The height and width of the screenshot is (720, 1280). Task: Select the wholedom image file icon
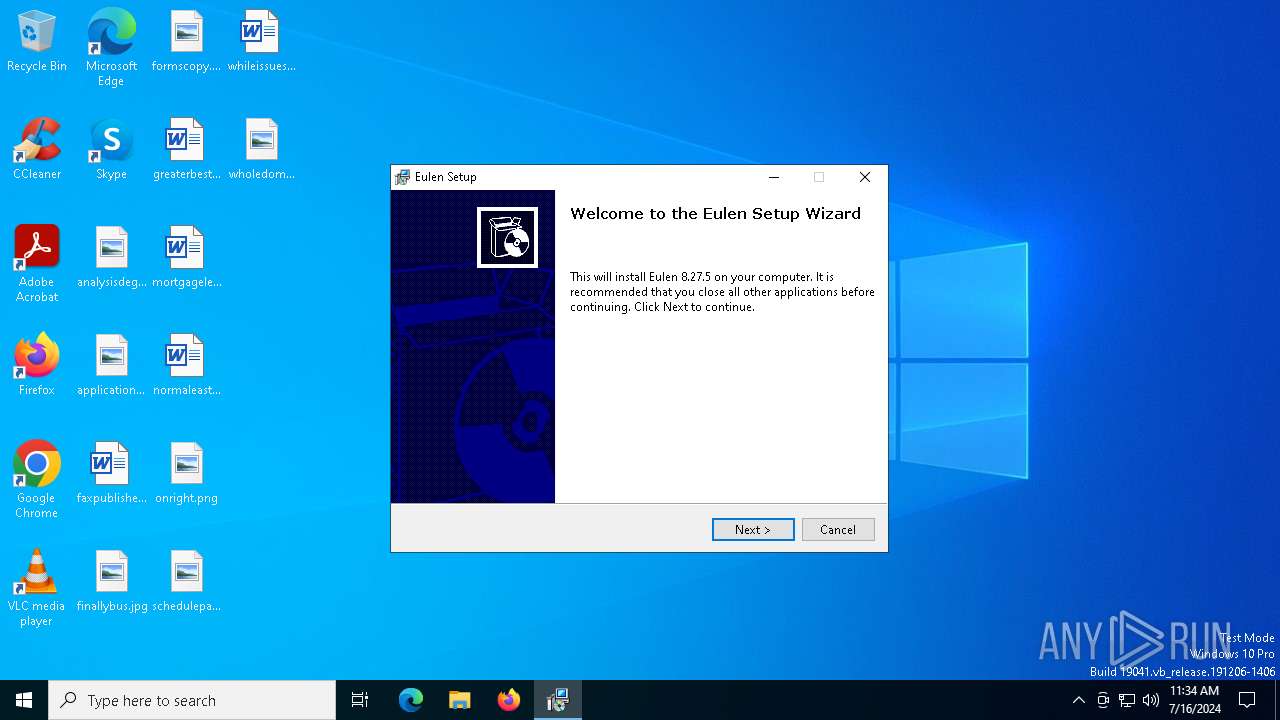click(261, 150)
